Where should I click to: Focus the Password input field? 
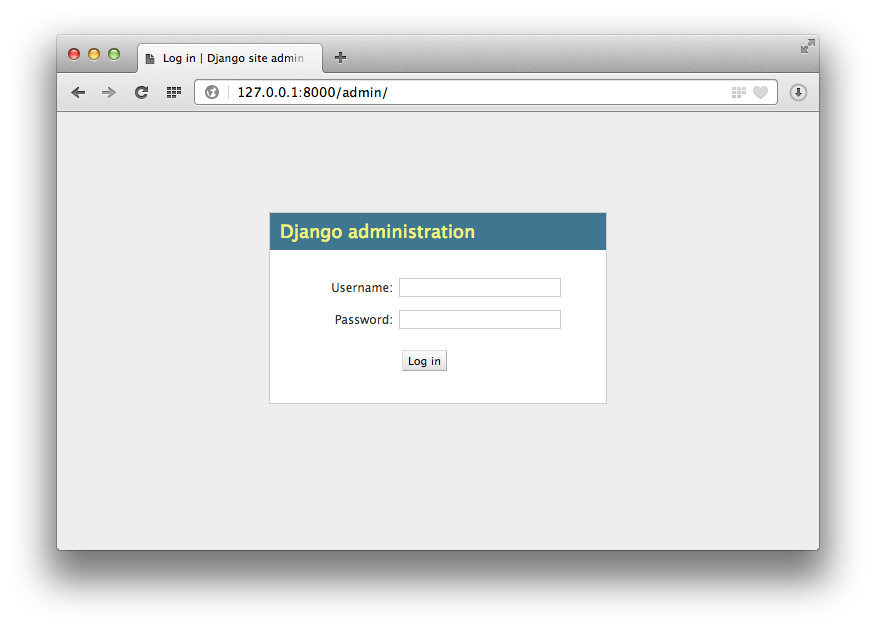480,320
